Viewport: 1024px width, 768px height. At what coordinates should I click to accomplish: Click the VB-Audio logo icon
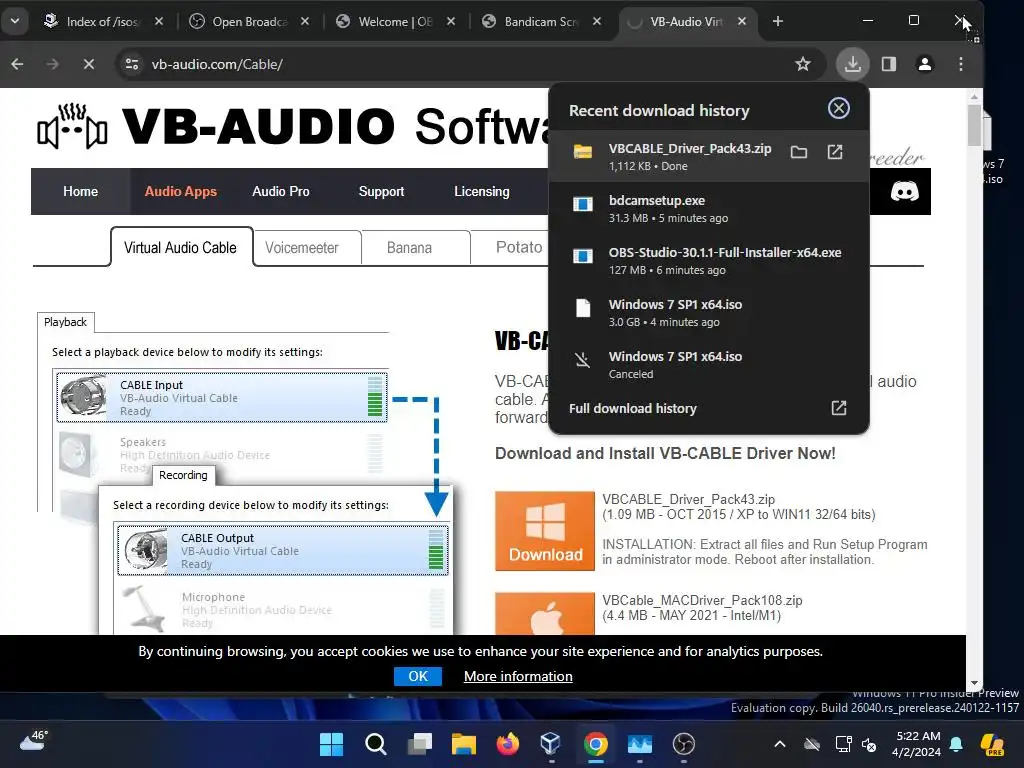(72, 125)
